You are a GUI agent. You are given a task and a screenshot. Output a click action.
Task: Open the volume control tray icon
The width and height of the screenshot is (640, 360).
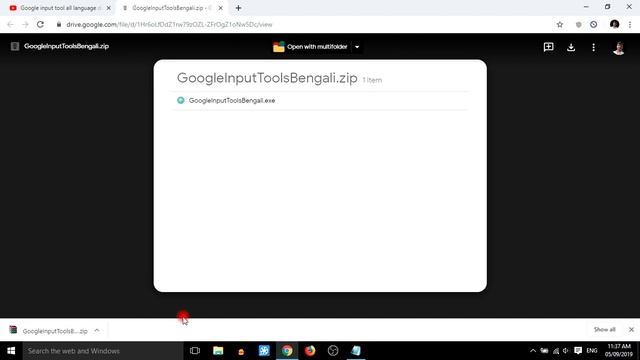pos(566,351)
